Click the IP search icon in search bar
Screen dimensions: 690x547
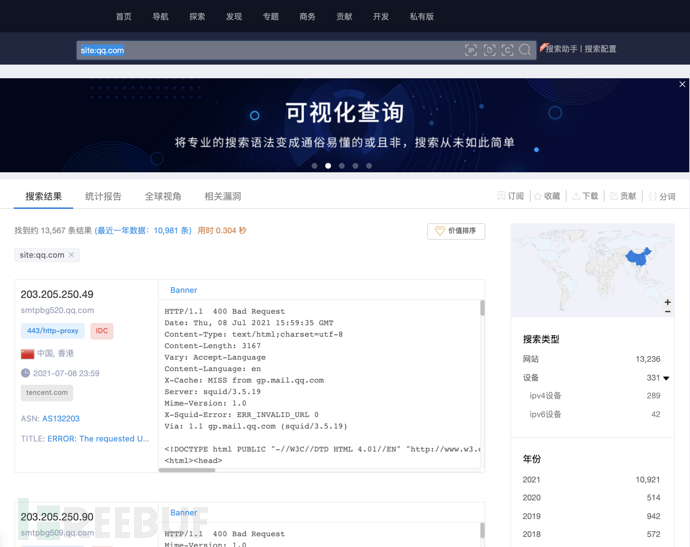471,50
